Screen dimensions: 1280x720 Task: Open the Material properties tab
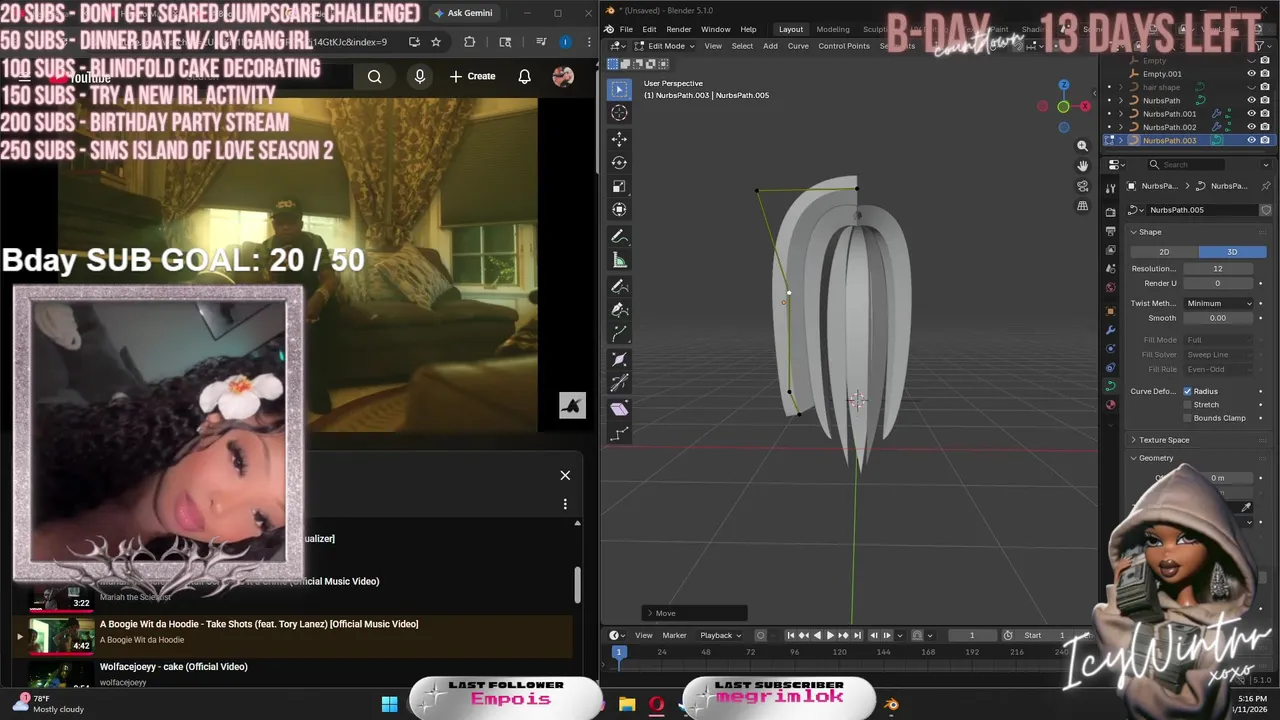1110,405
